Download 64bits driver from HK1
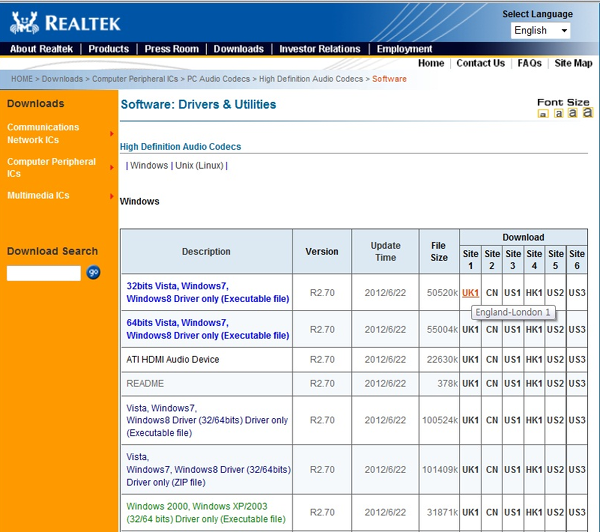Viewport: 600px width, 532px height. tap(534, 330)
